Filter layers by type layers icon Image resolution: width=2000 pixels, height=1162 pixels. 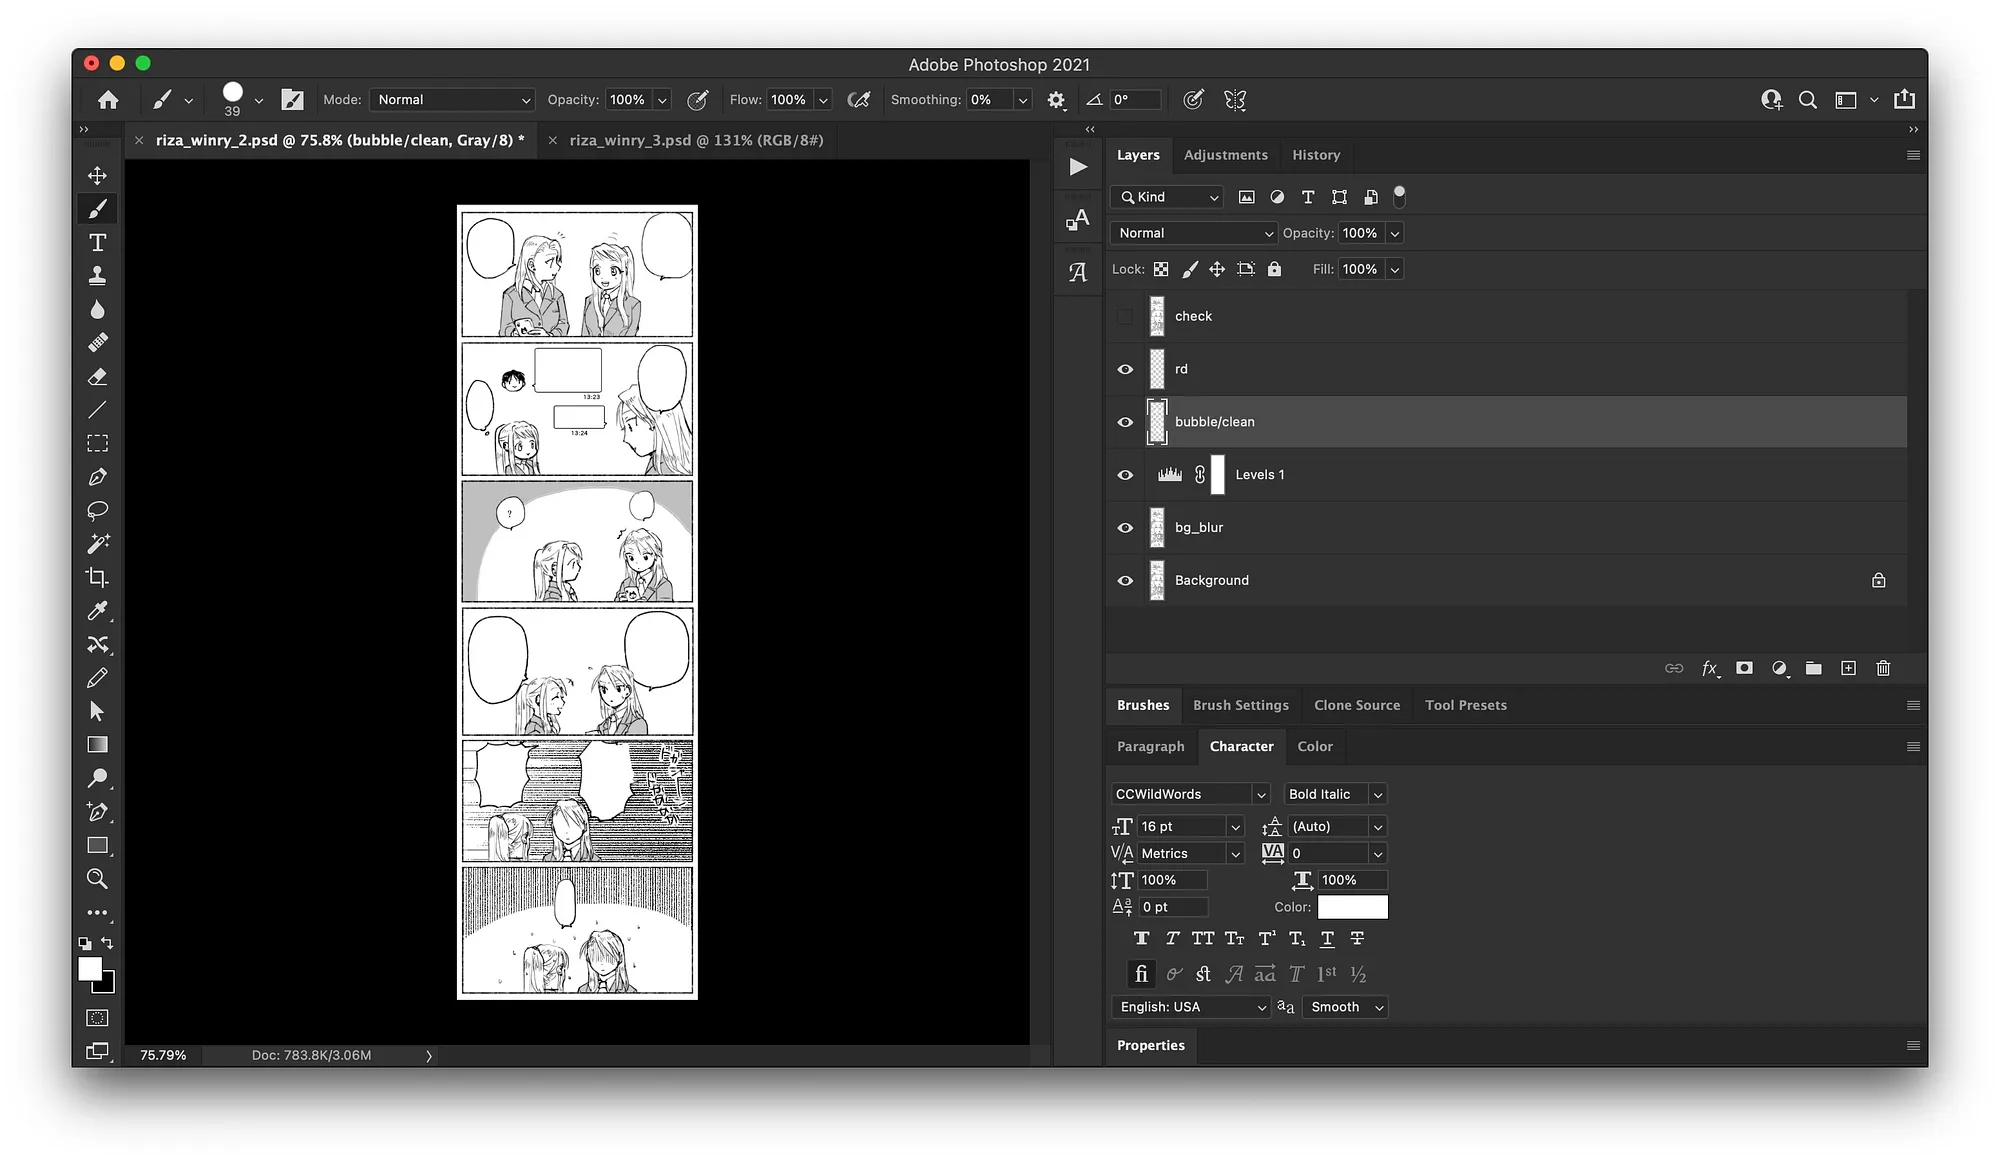(1308, 197)
